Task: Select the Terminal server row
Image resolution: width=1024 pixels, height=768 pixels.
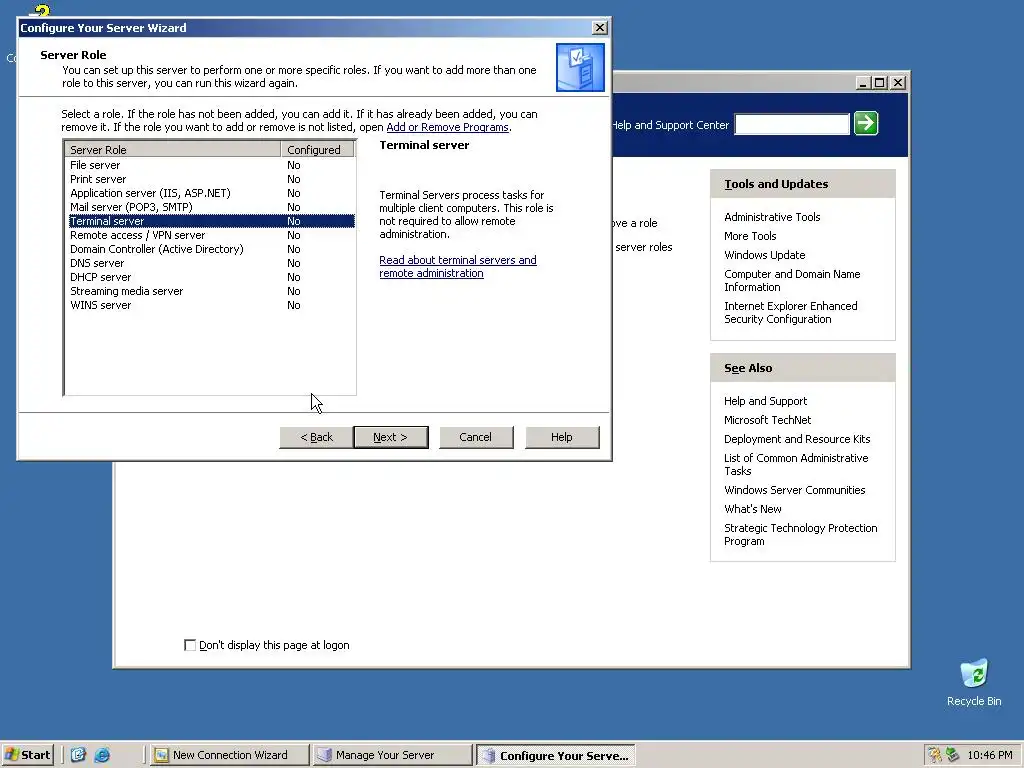Action: (x=212, y=221)
